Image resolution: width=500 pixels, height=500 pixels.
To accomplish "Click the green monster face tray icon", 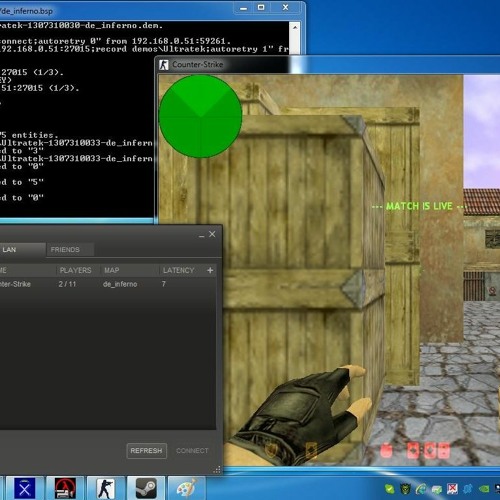I will [406, 489].
